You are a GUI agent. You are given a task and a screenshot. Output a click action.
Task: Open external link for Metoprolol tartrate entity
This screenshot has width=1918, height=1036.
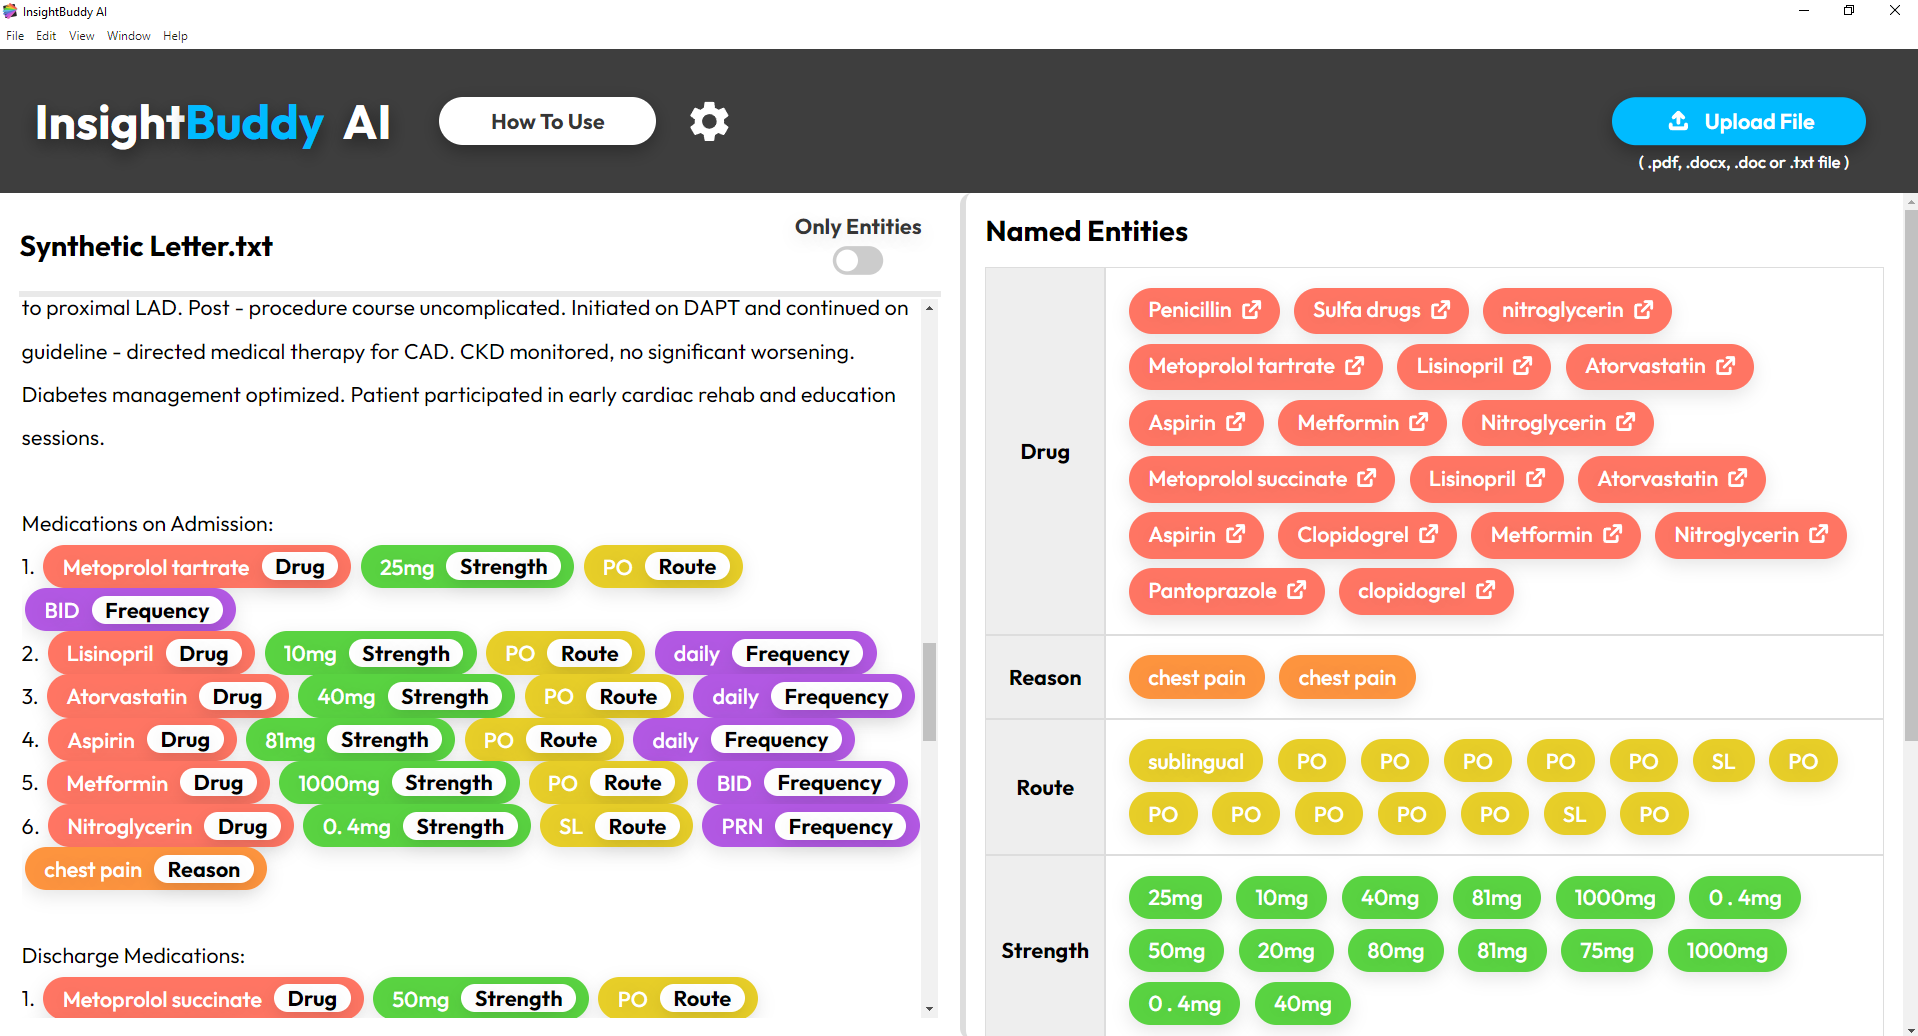pyautogui.click(x=1355, y=366)
